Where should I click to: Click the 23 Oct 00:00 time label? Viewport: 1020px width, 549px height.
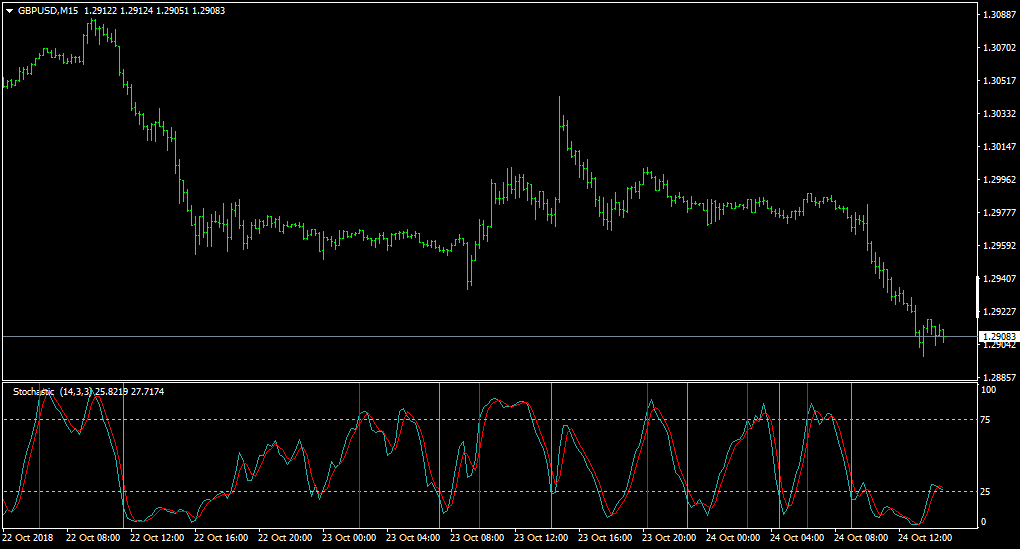pyautogui.click(x=349, y=538)
